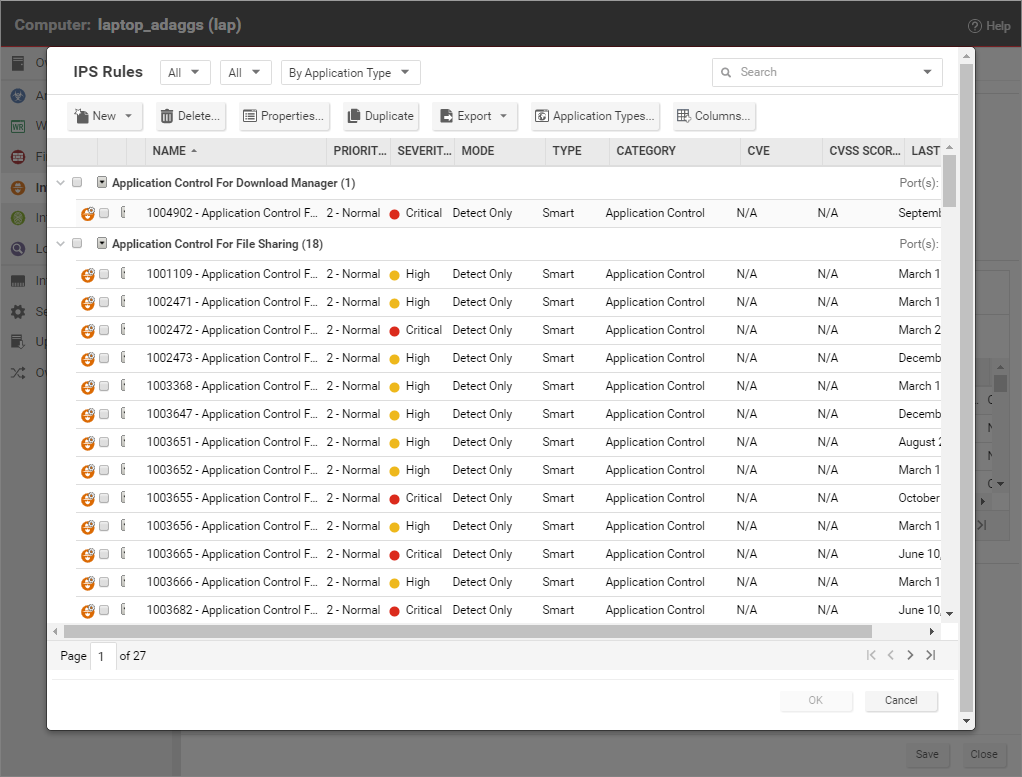Expand the New button dropdown
This screenshot has width=1022, height=777.
tap(128, 116)
